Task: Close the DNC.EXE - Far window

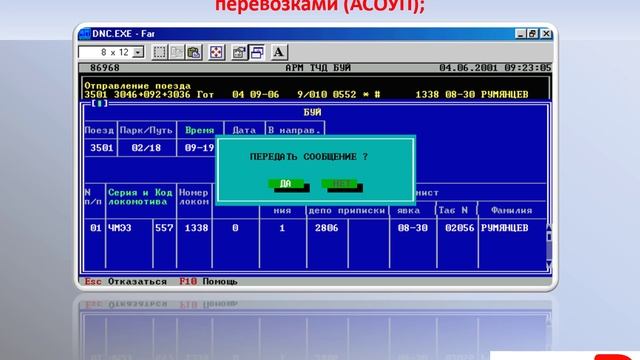Action: pos(546,34)
